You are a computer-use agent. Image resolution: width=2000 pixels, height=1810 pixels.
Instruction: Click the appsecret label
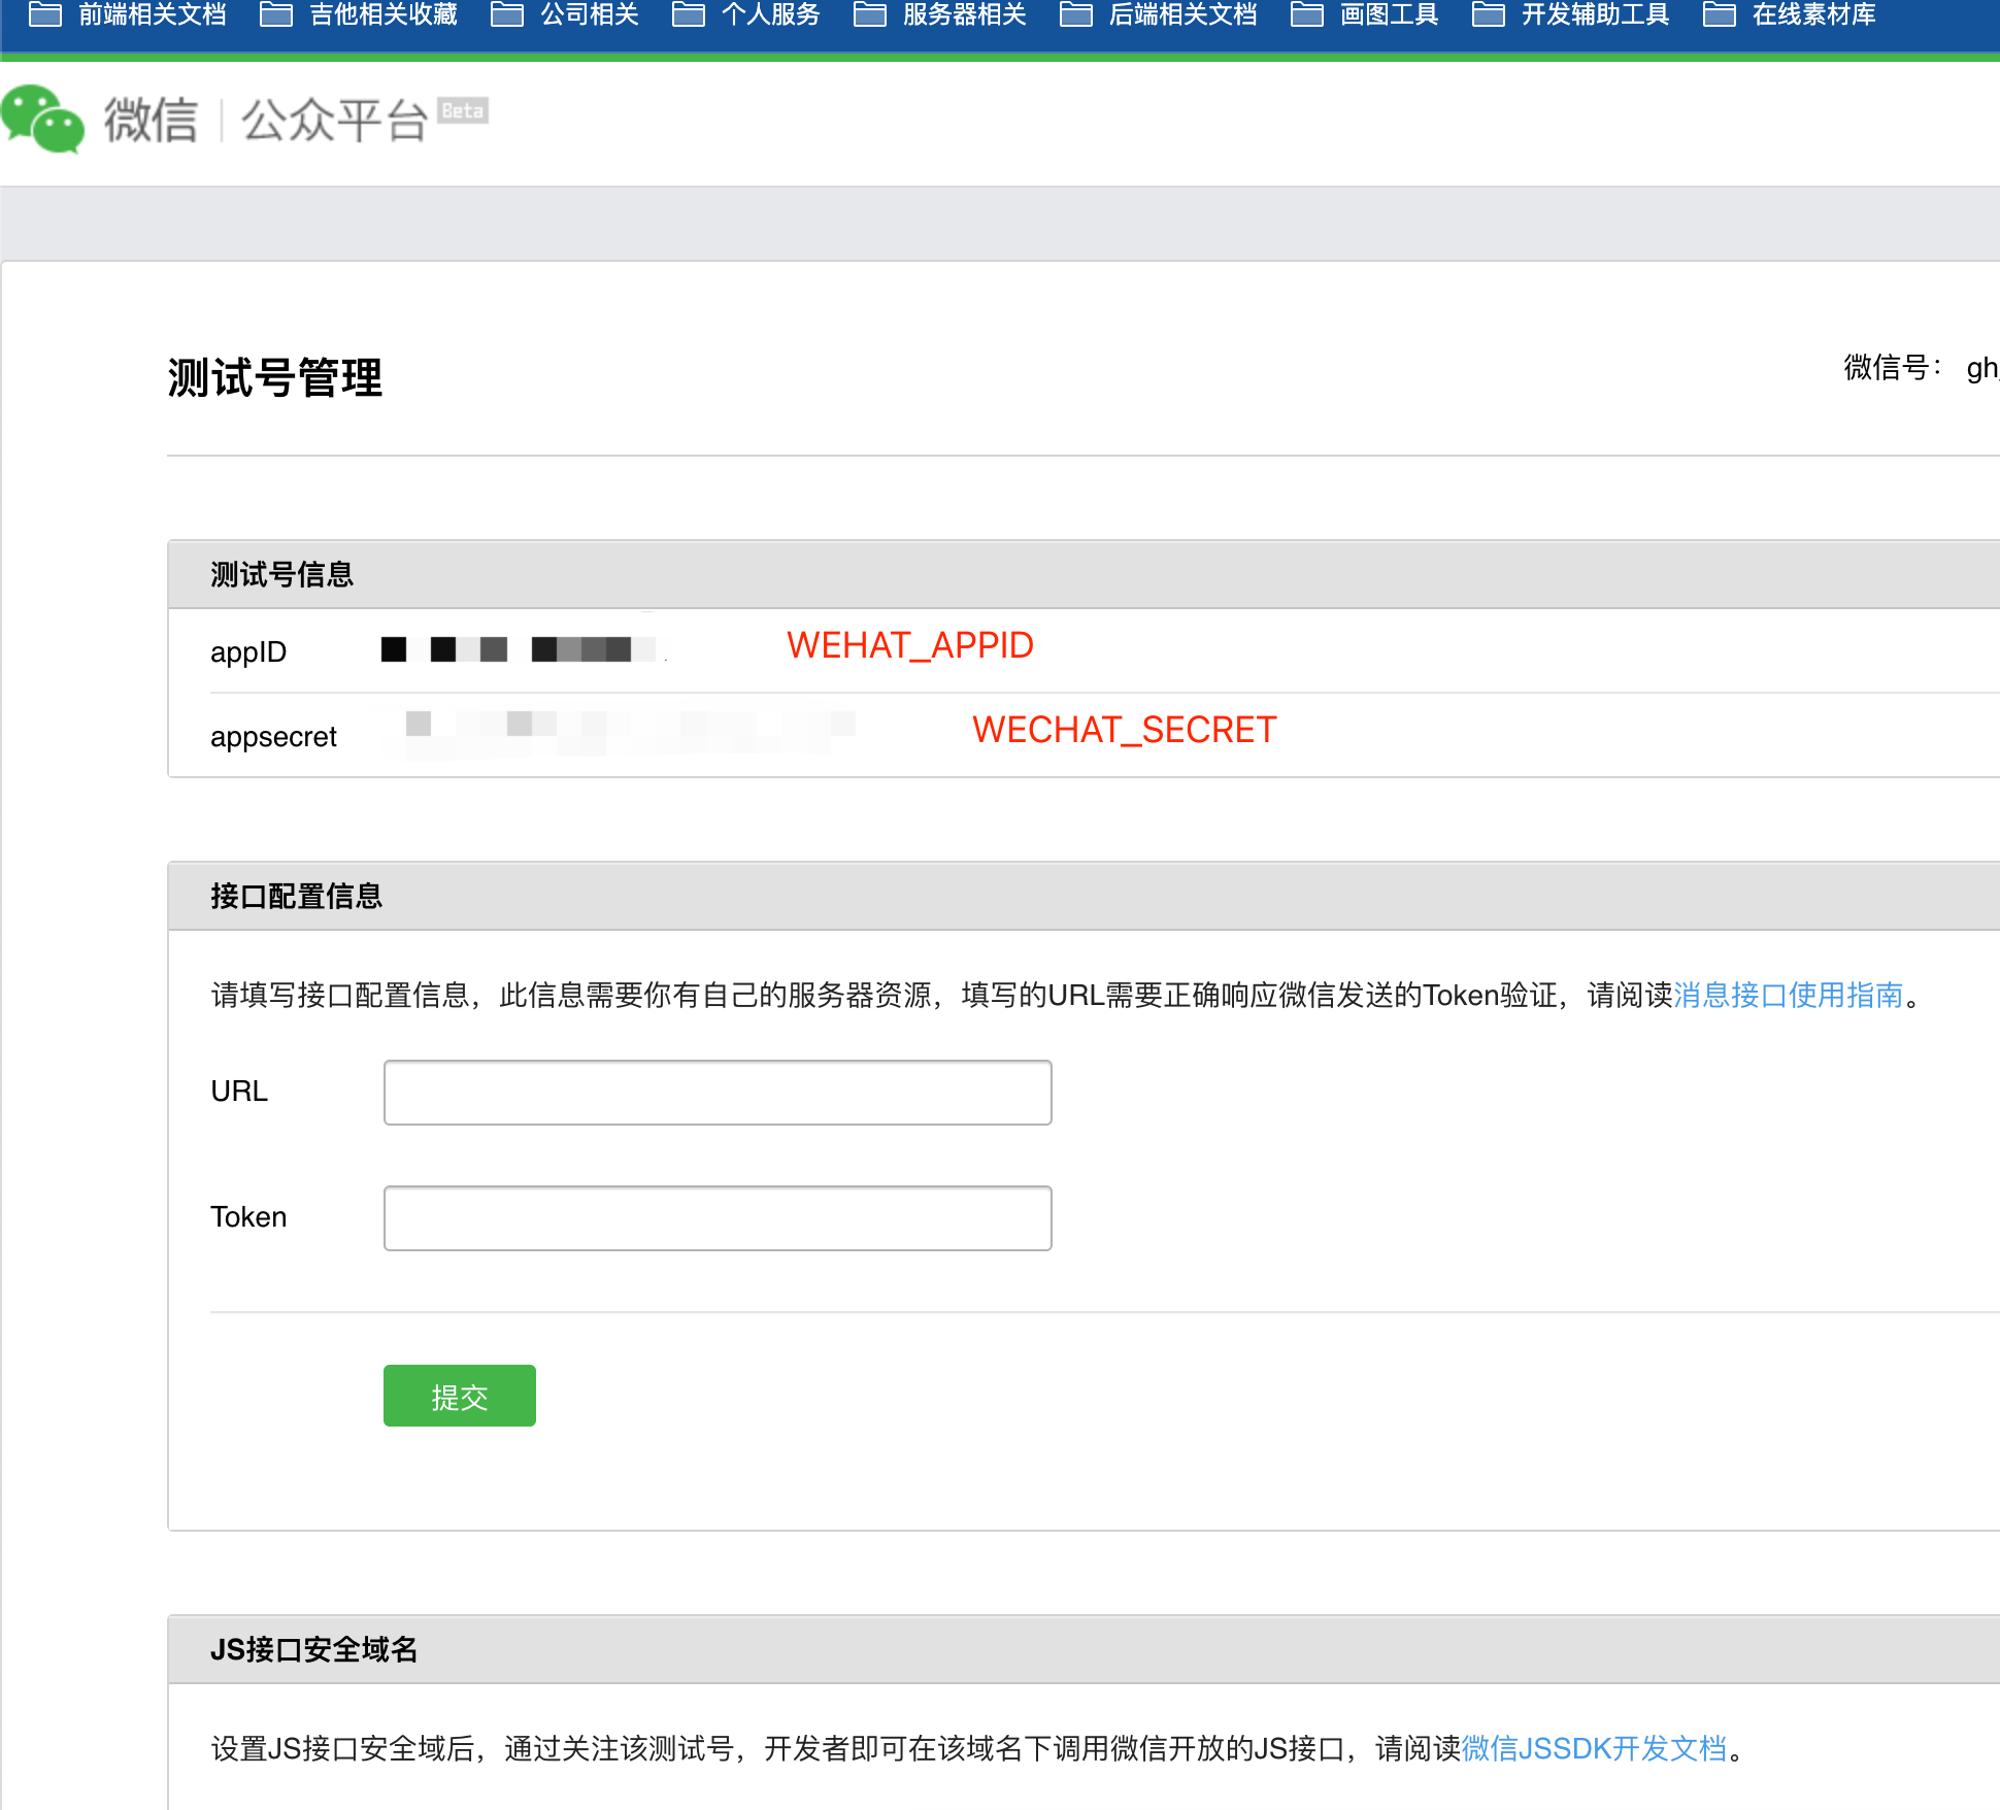pos(273,737)
